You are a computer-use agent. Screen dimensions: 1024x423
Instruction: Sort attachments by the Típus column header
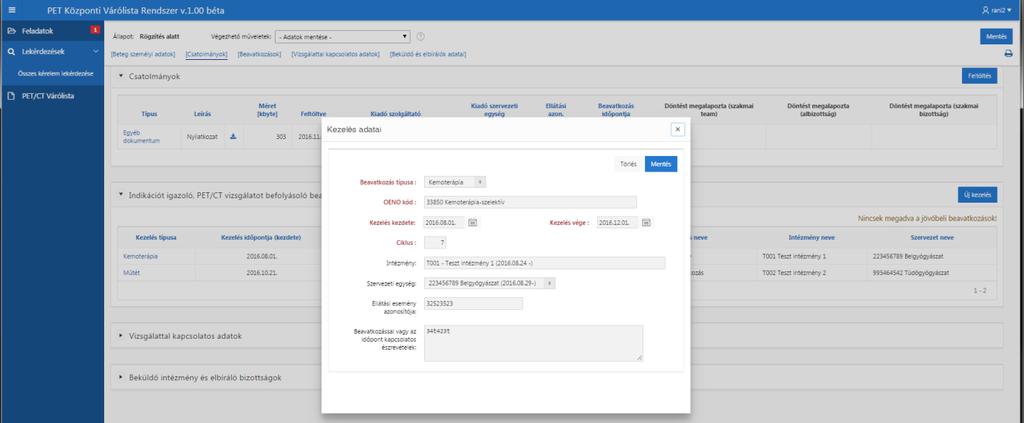point(149,114)
